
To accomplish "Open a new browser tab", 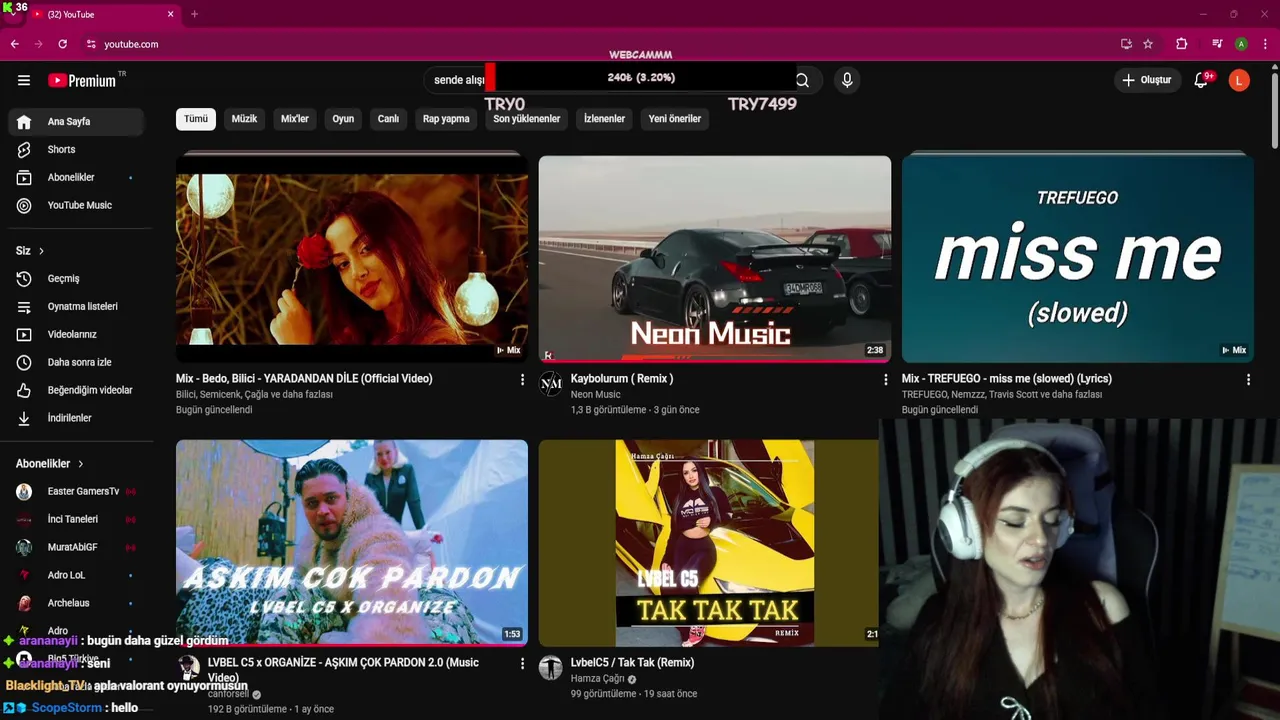I will point(194,14).
